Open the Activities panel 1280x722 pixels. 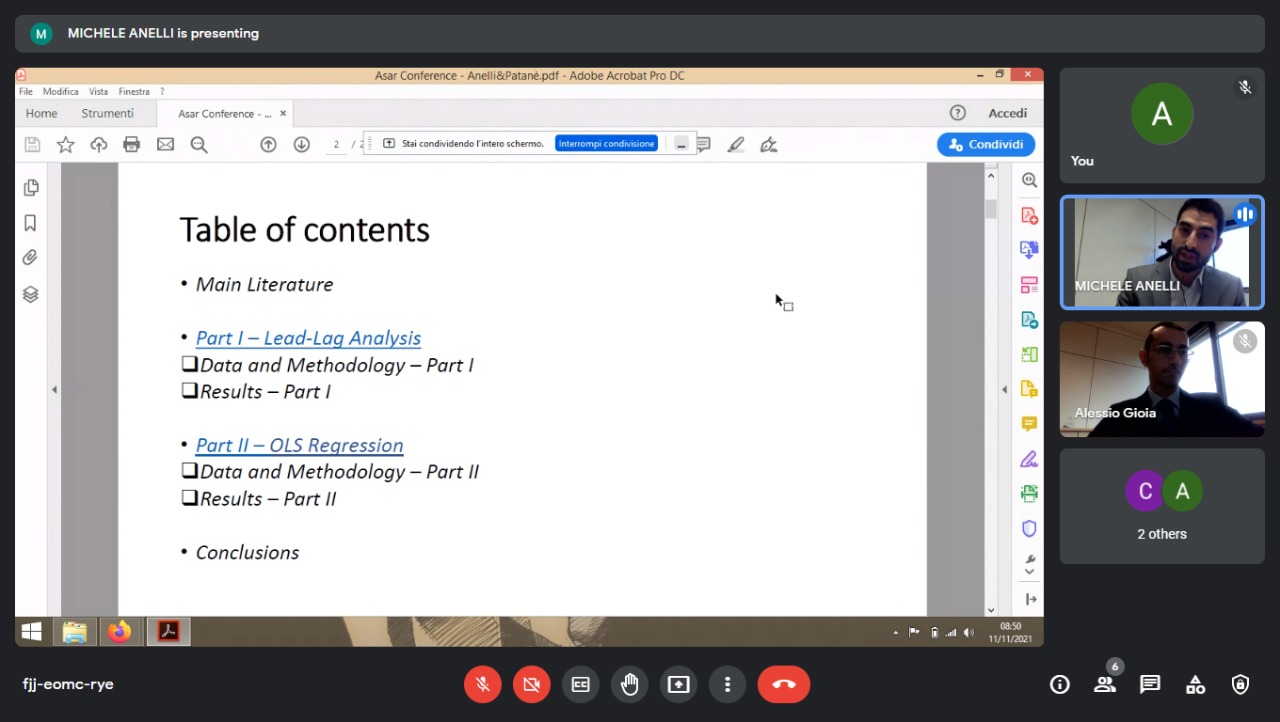(x=1195, y=685)
